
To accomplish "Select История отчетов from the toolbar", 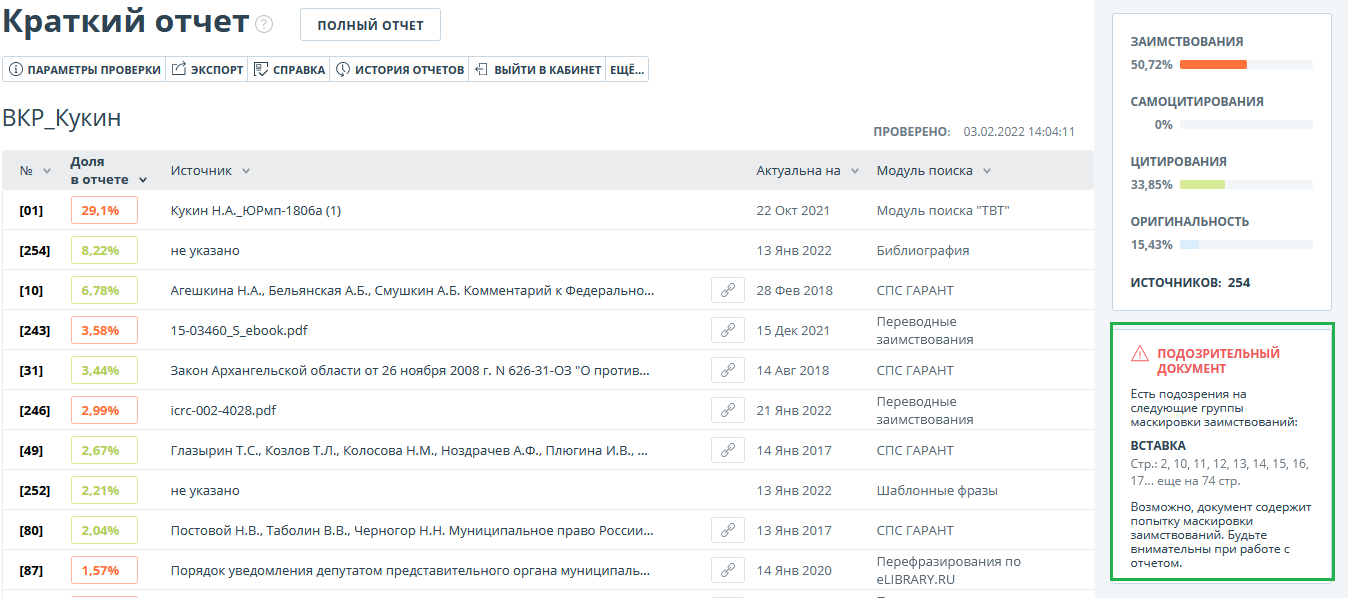I will click(400, 70).
